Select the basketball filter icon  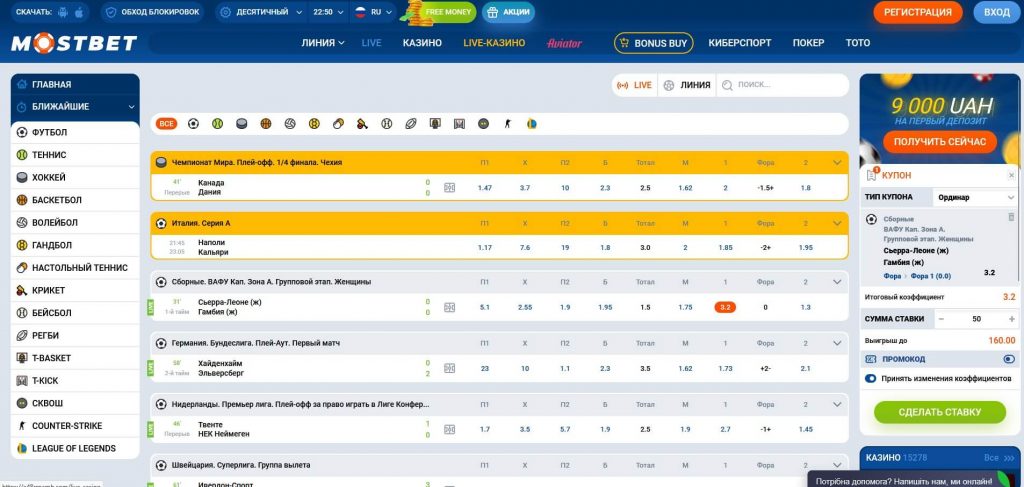tap(266, 123)
